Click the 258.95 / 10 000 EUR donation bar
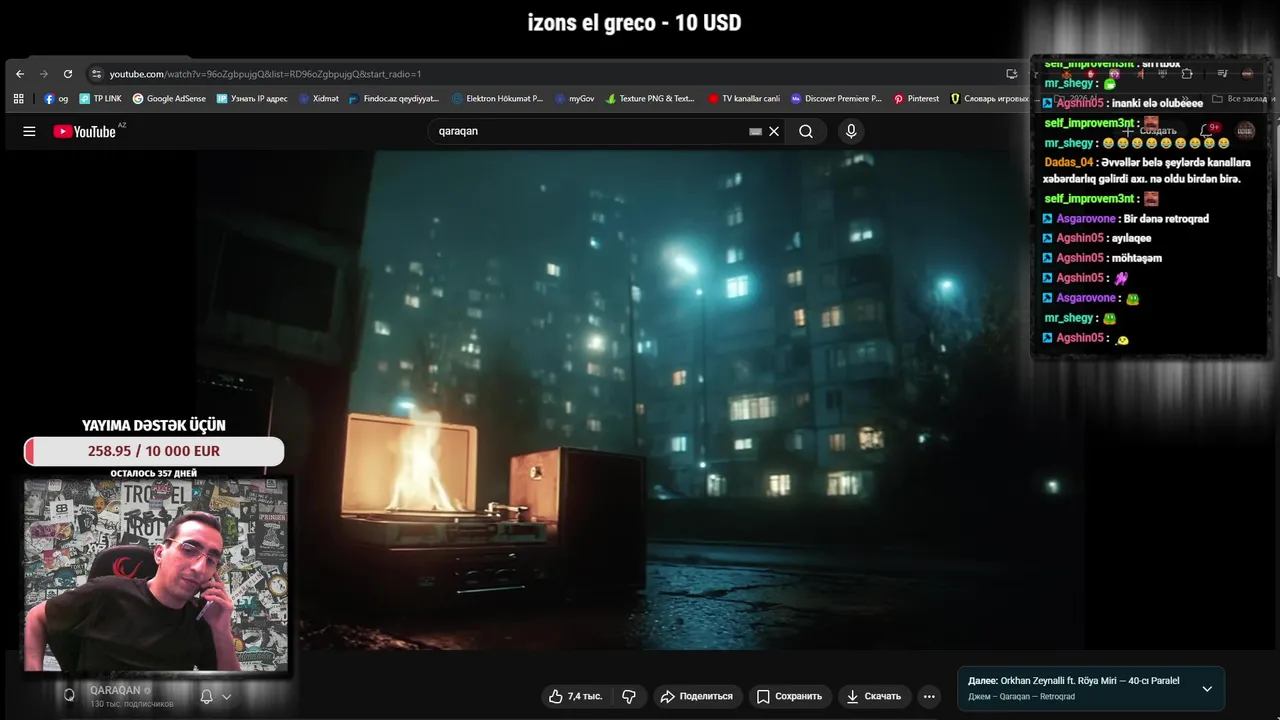 [x=154, y=451]
